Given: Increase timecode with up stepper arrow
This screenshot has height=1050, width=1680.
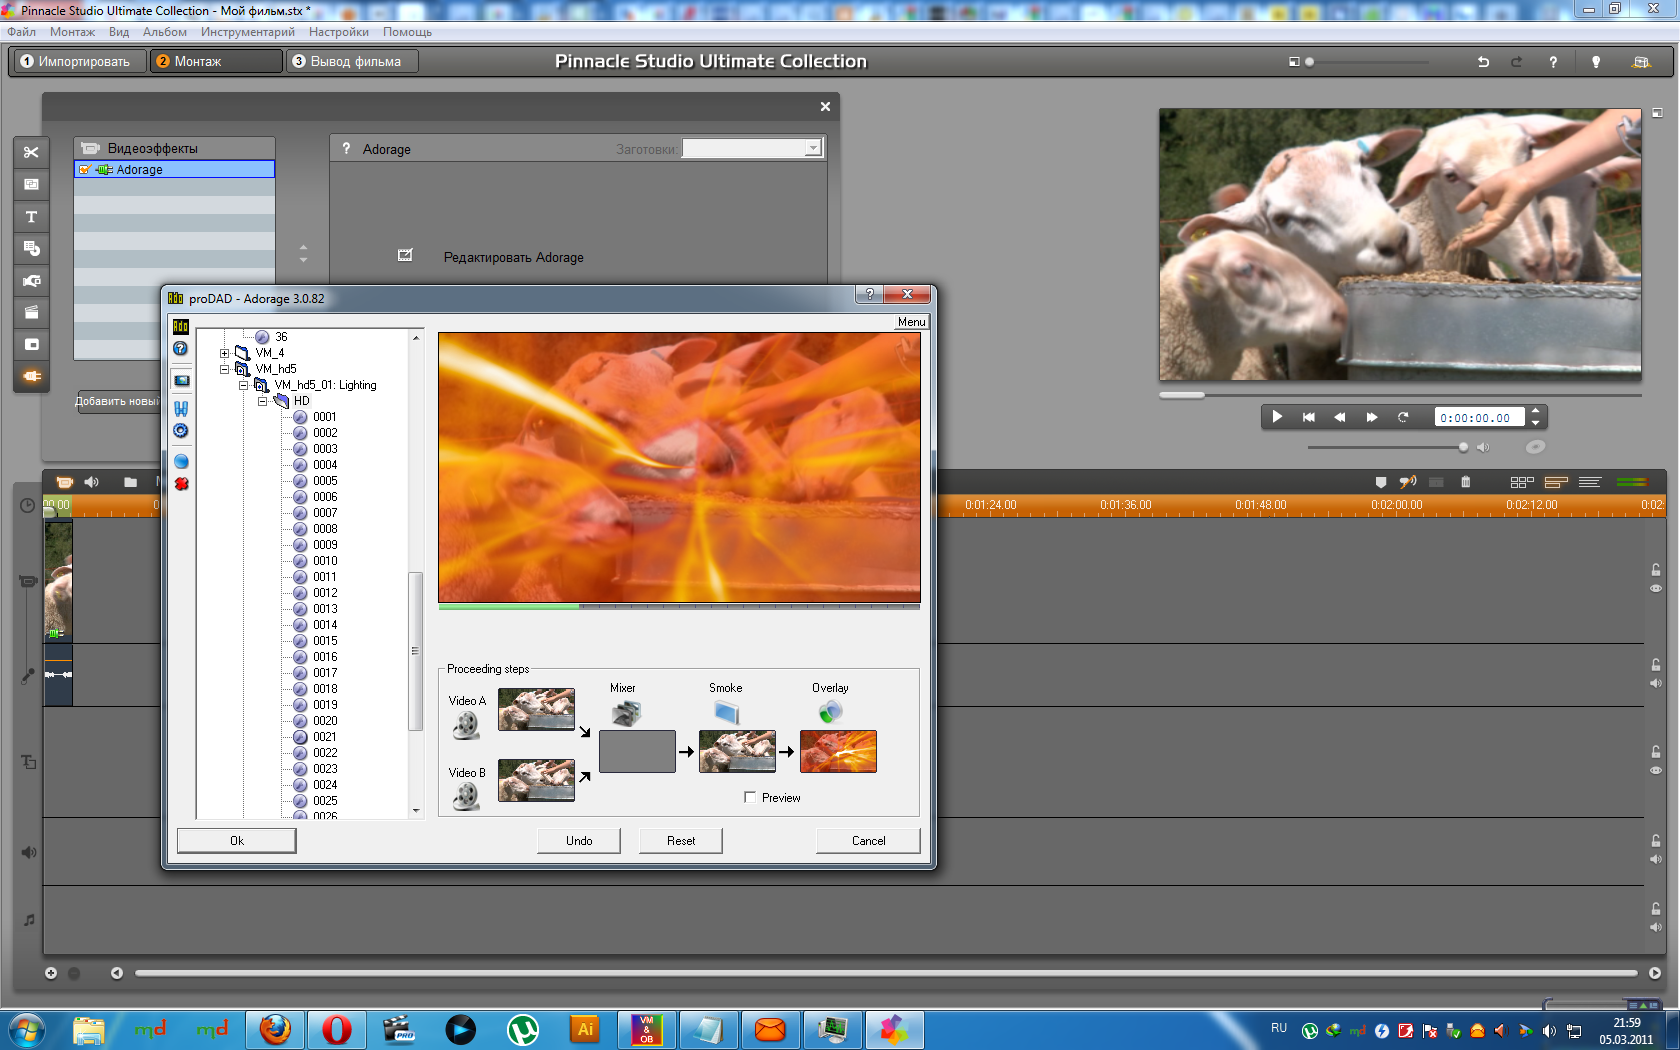Looking at the screenshot, I should (x=1536, y=411).
